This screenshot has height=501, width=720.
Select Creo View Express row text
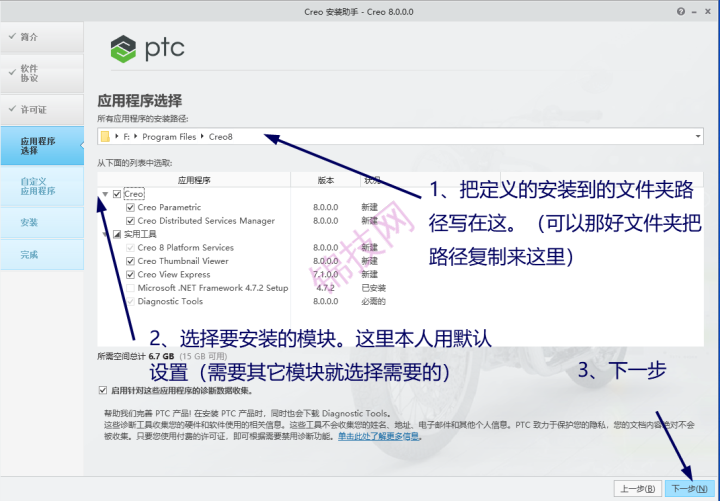click(x=174, y=275)
